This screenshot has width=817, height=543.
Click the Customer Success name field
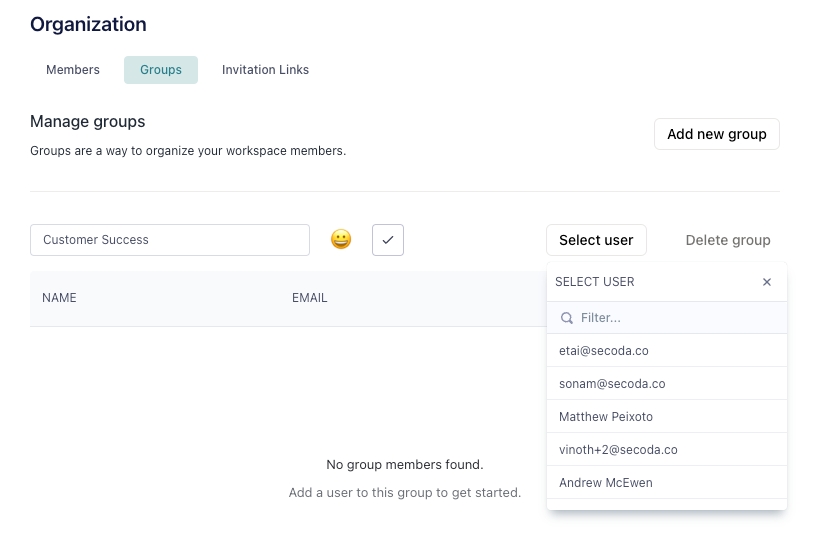coord(170,240)
